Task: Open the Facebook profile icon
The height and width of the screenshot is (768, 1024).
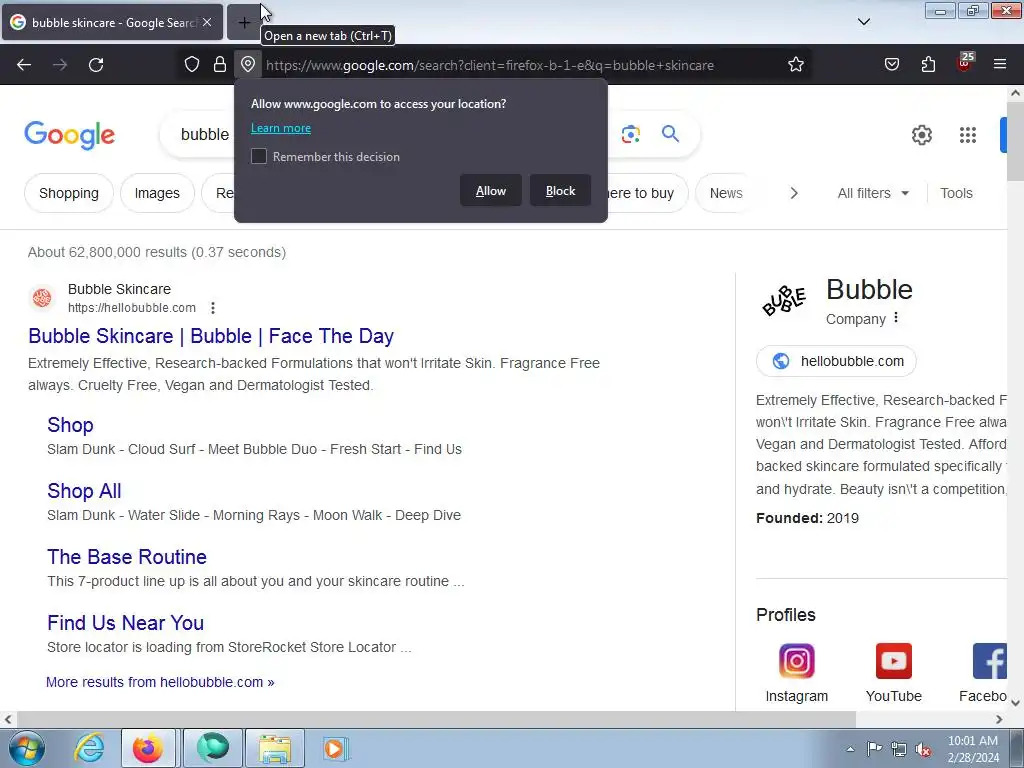Action: (989, 661)
